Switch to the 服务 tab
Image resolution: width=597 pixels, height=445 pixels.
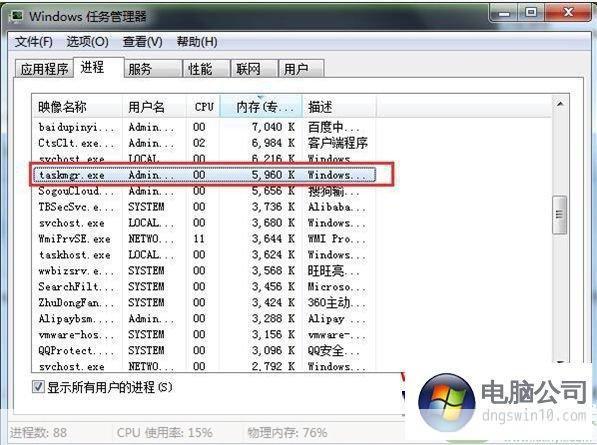(x=153, y=69)
